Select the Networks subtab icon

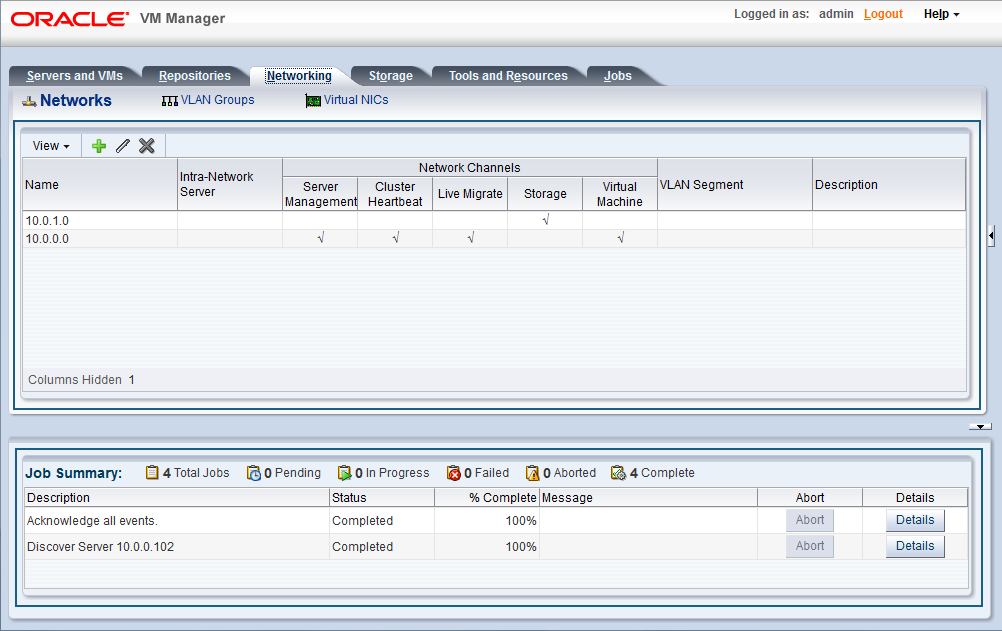pos(27,100)
